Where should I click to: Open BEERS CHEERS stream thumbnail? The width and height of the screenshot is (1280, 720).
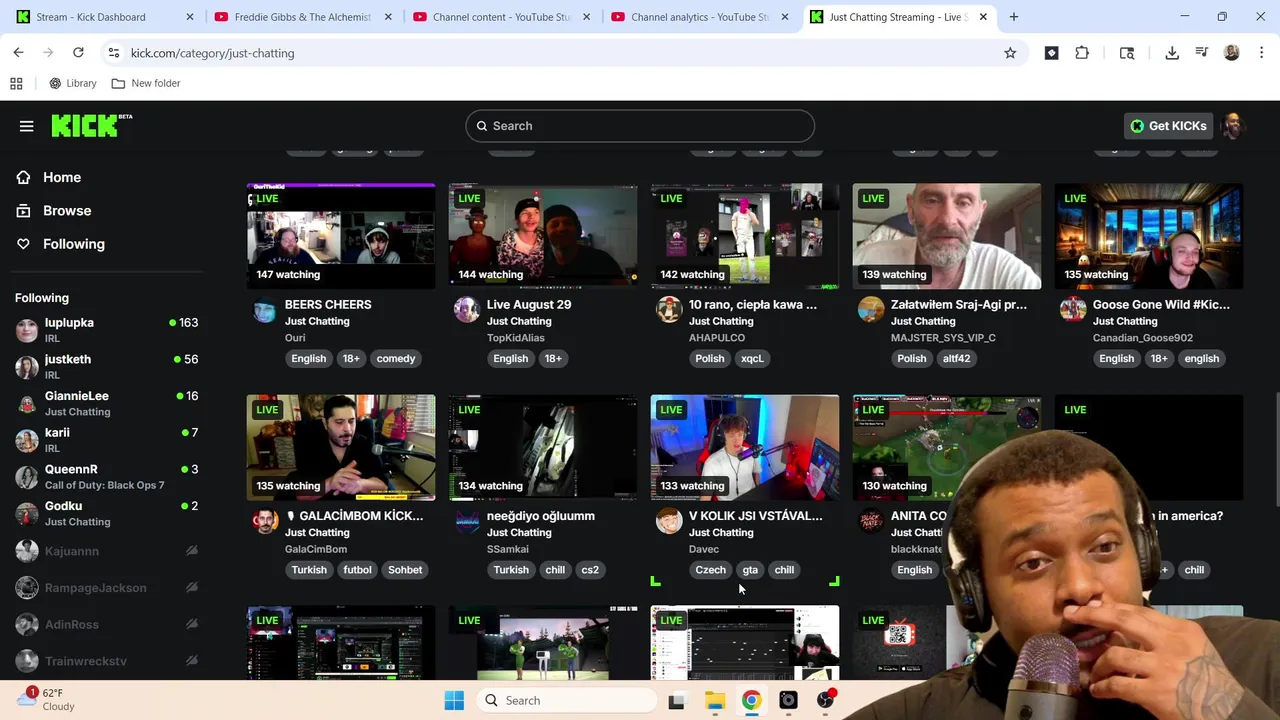(341, 236)
